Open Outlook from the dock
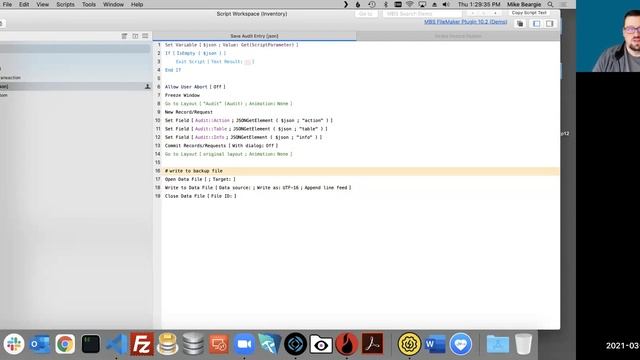Image resolution: width=640 pixels, height=360 pixels. [x=40, y=344]
